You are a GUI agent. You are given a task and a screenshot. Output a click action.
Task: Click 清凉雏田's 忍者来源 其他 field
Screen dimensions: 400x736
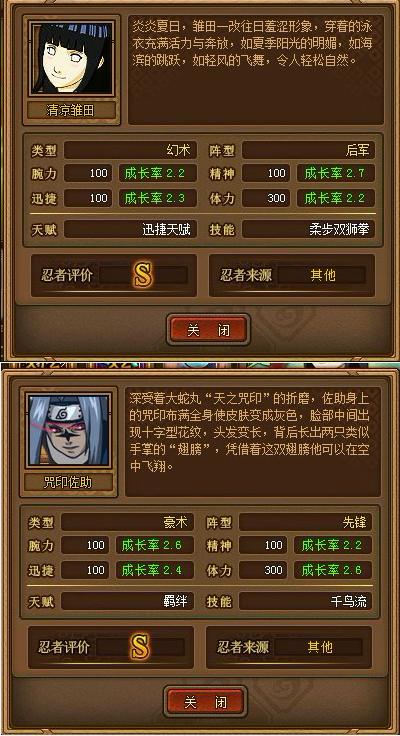323,275
